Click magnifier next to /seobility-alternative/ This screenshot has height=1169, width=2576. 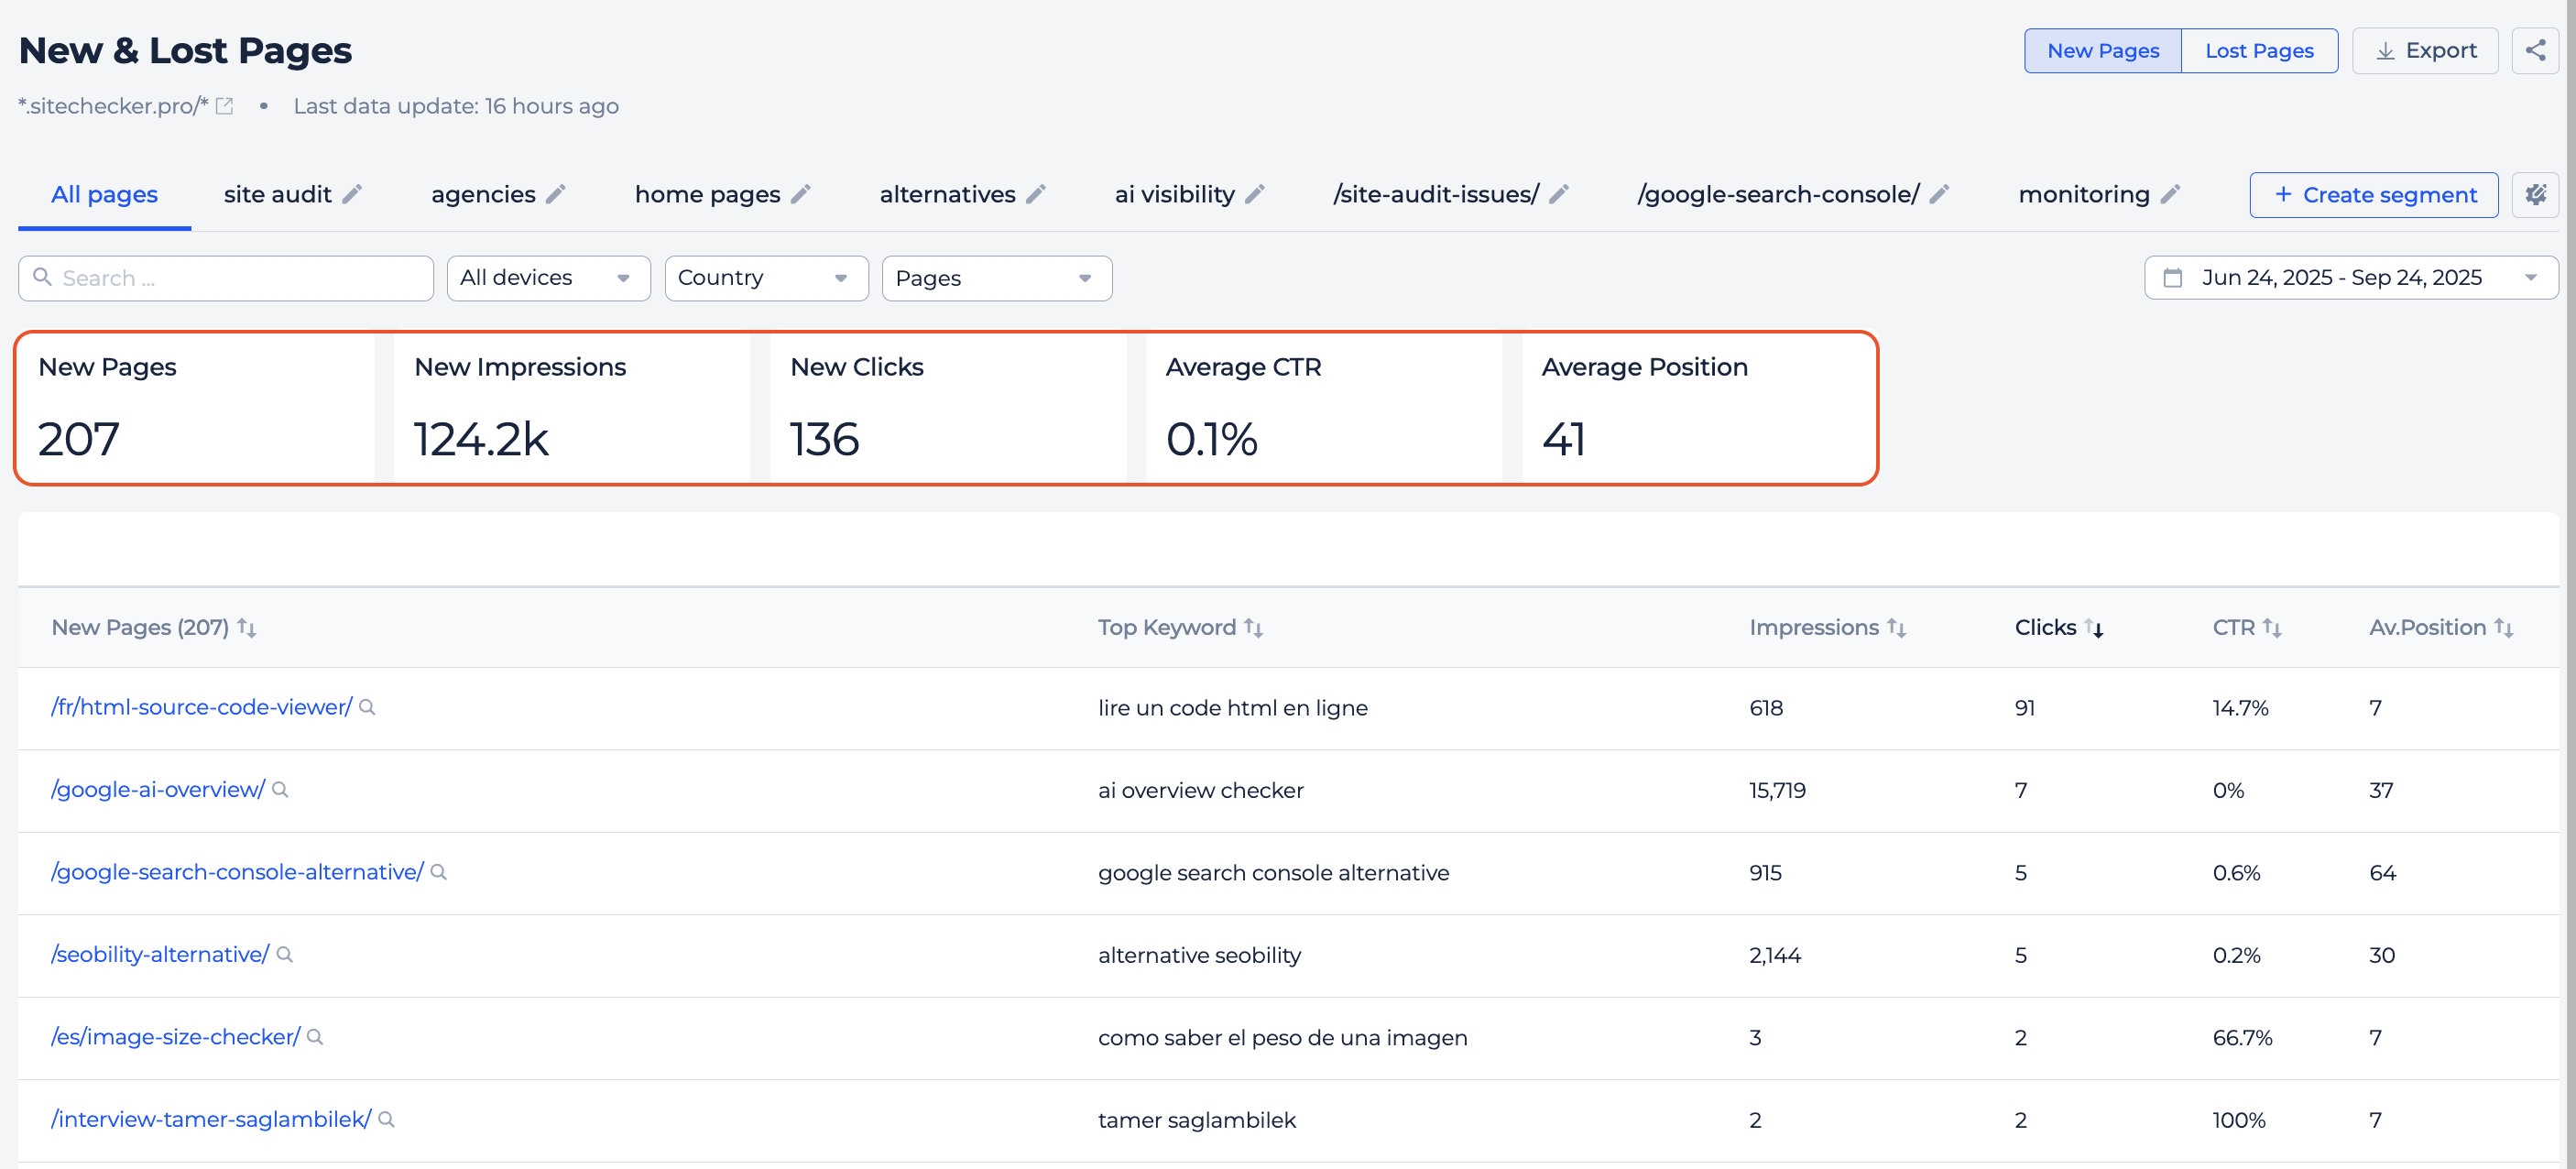point(284,955)
